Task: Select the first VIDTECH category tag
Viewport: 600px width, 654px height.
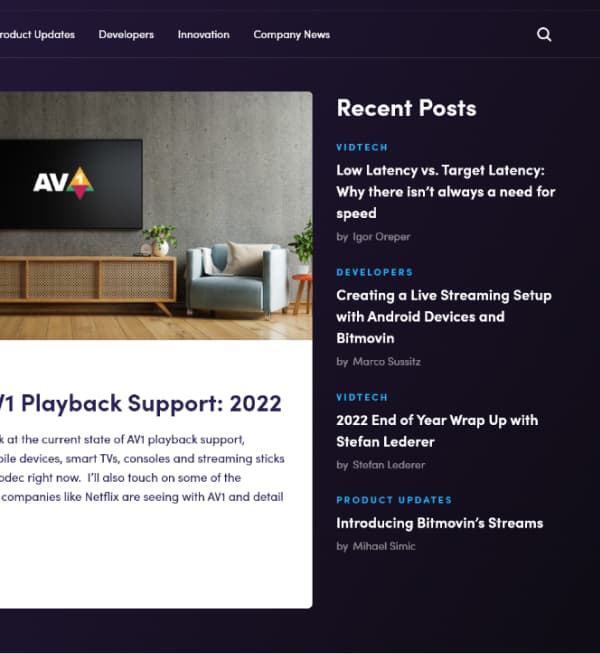Action: click(362, 147)
